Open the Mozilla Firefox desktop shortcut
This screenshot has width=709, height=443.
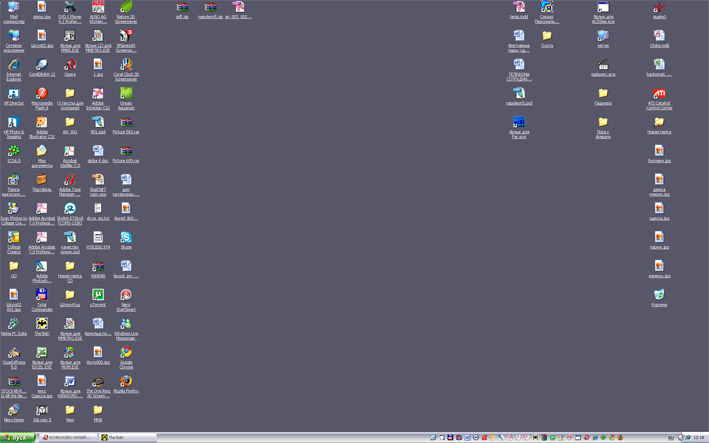click(x=126, y=381)
